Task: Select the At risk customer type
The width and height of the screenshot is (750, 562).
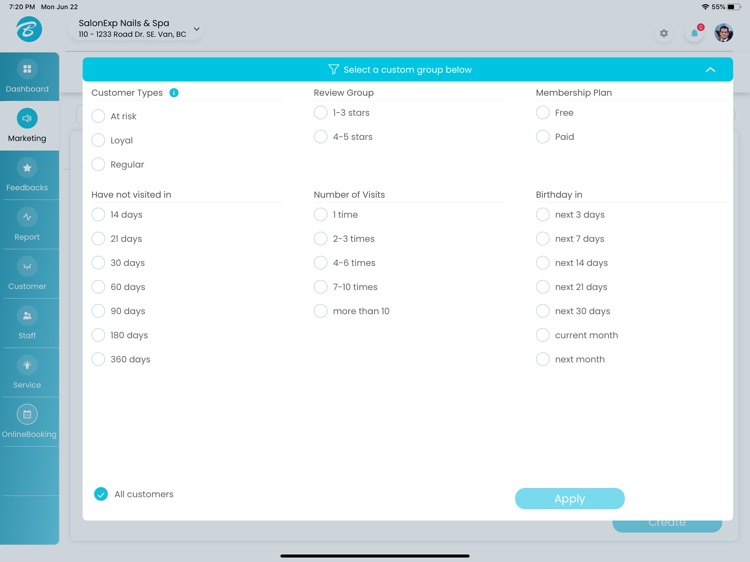Action: [98, 116]
